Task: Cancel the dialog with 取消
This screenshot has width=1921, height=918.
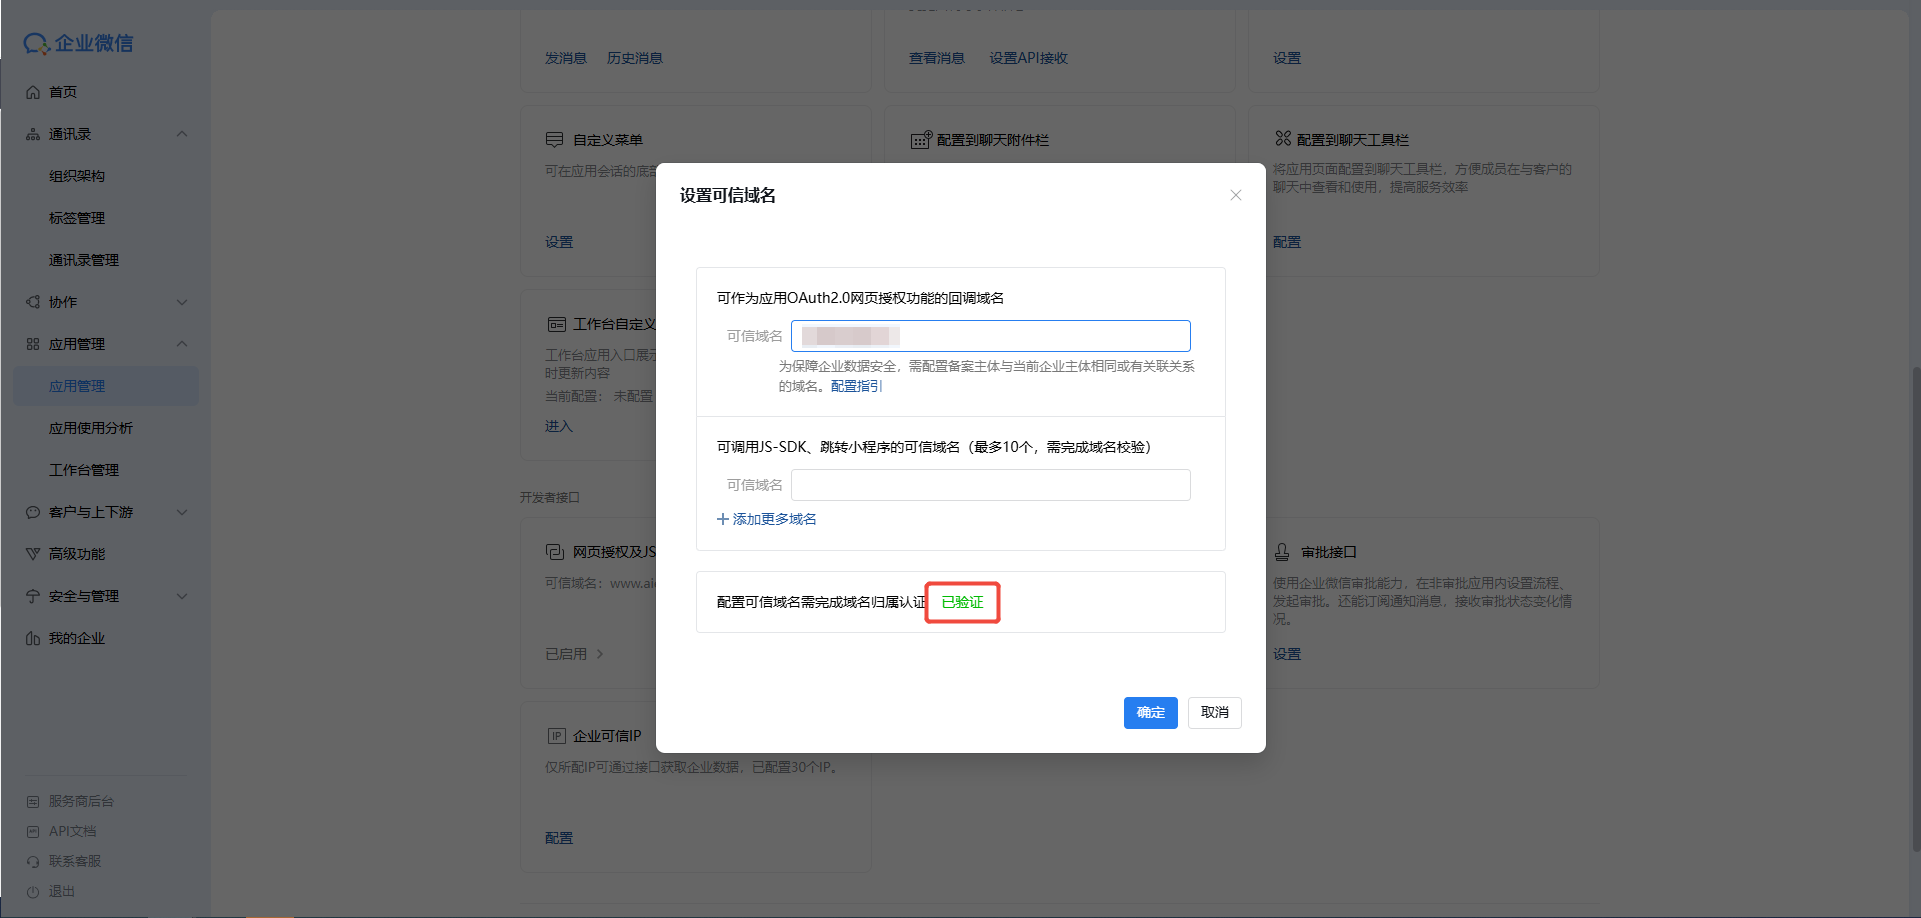Action: 1215,713
